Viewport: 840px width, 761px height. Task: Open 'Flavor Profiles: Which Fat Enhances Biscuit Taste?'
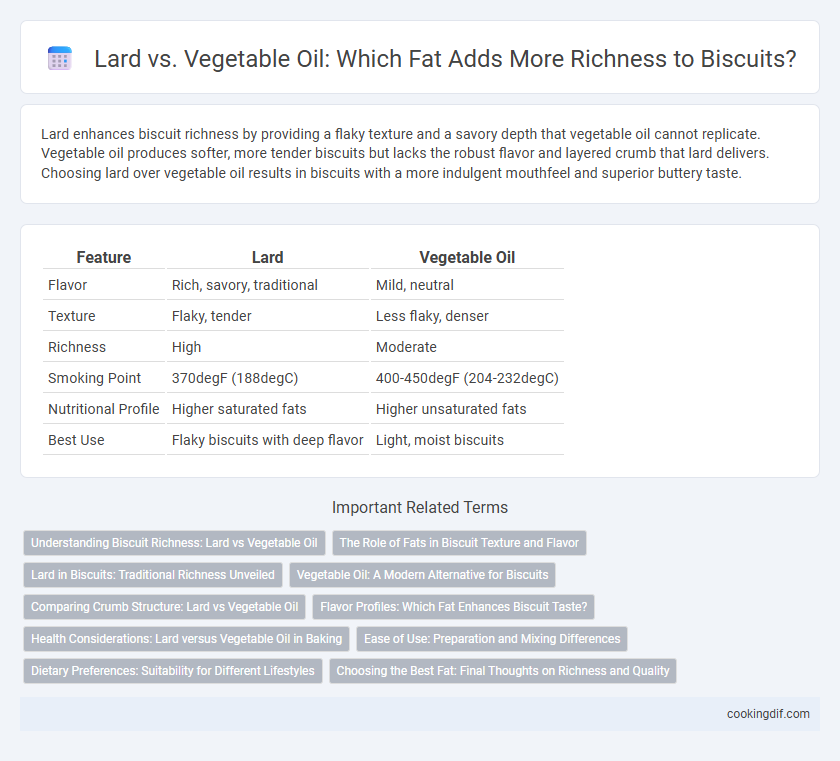(453, 607)
